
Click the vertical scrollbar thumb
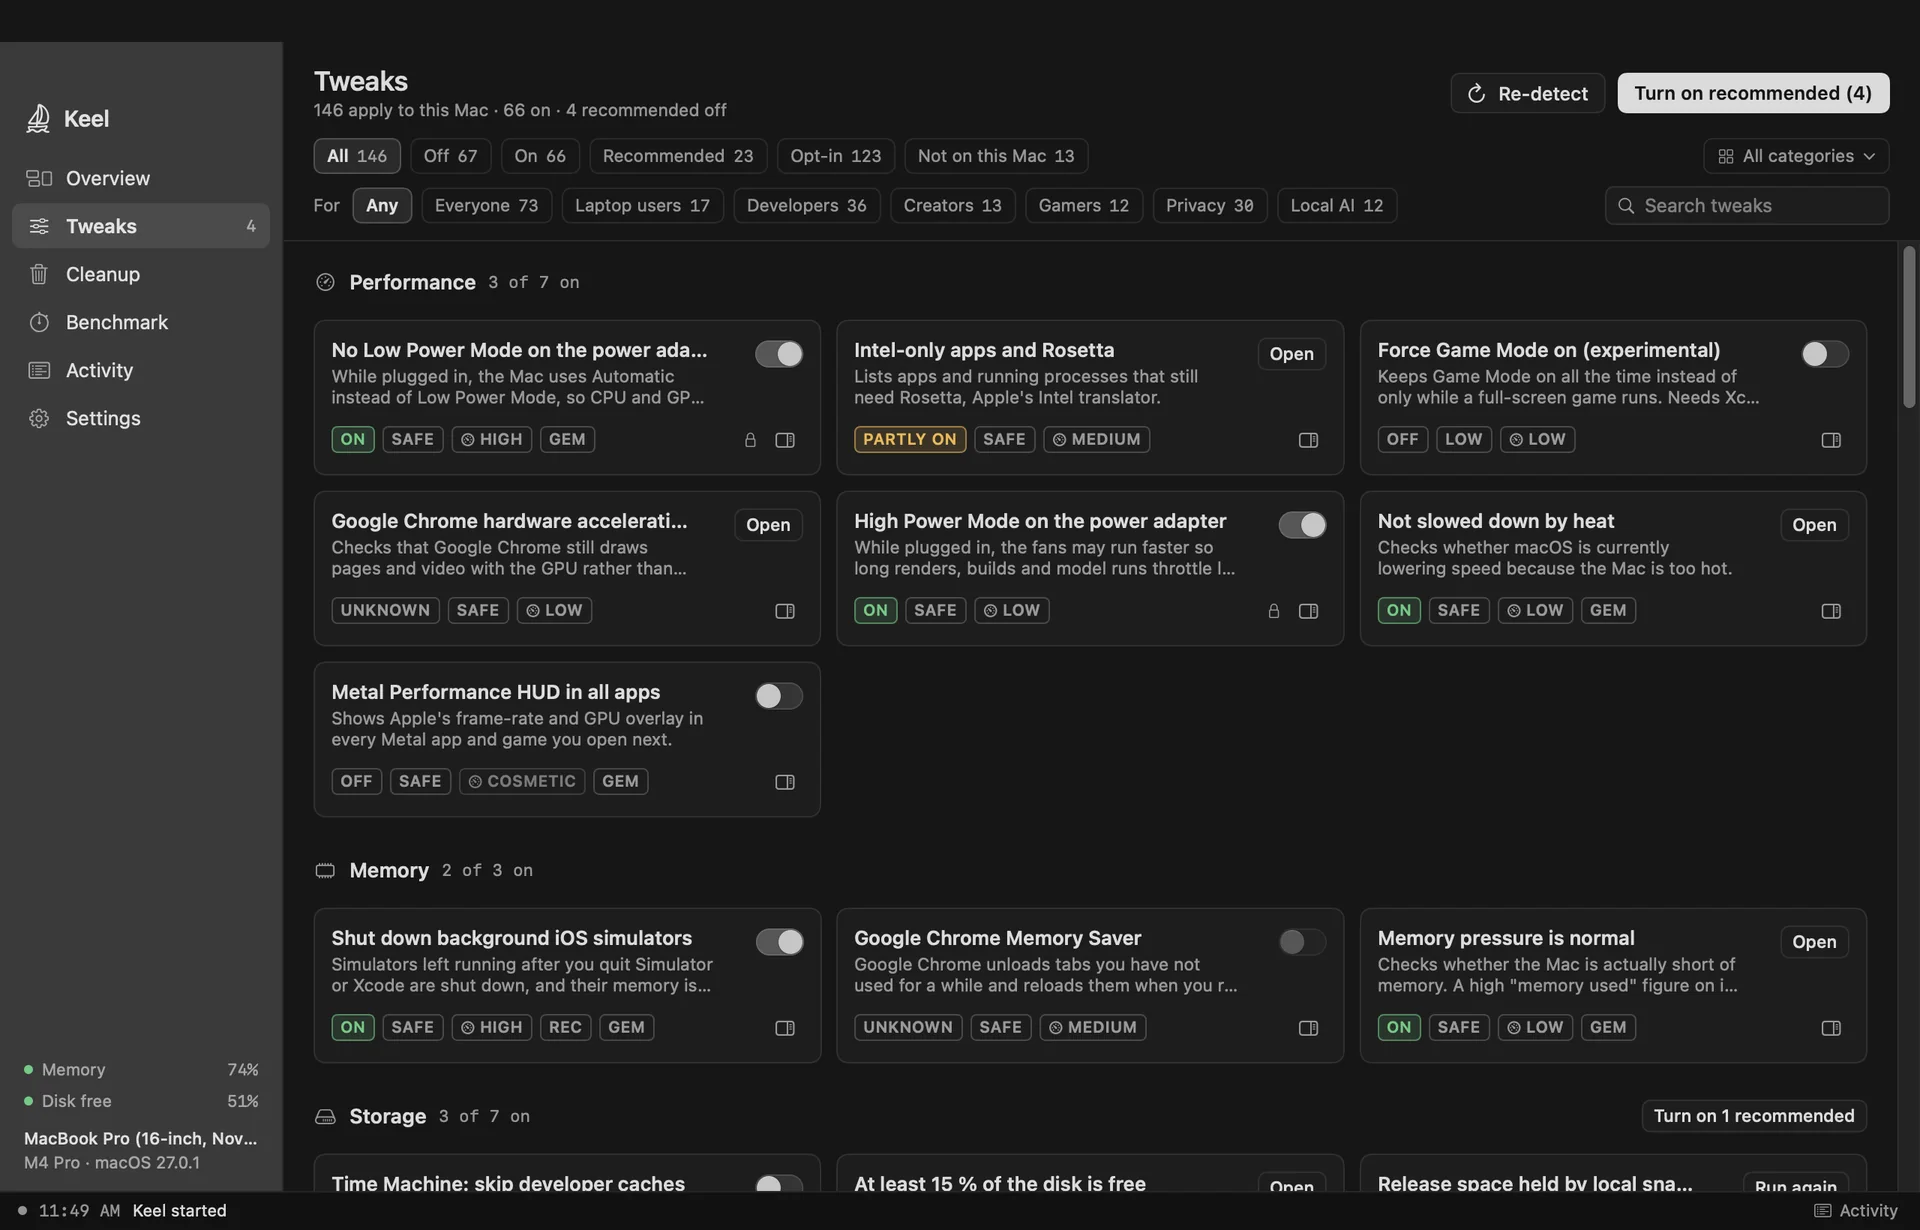click(x=1909, y=327)
